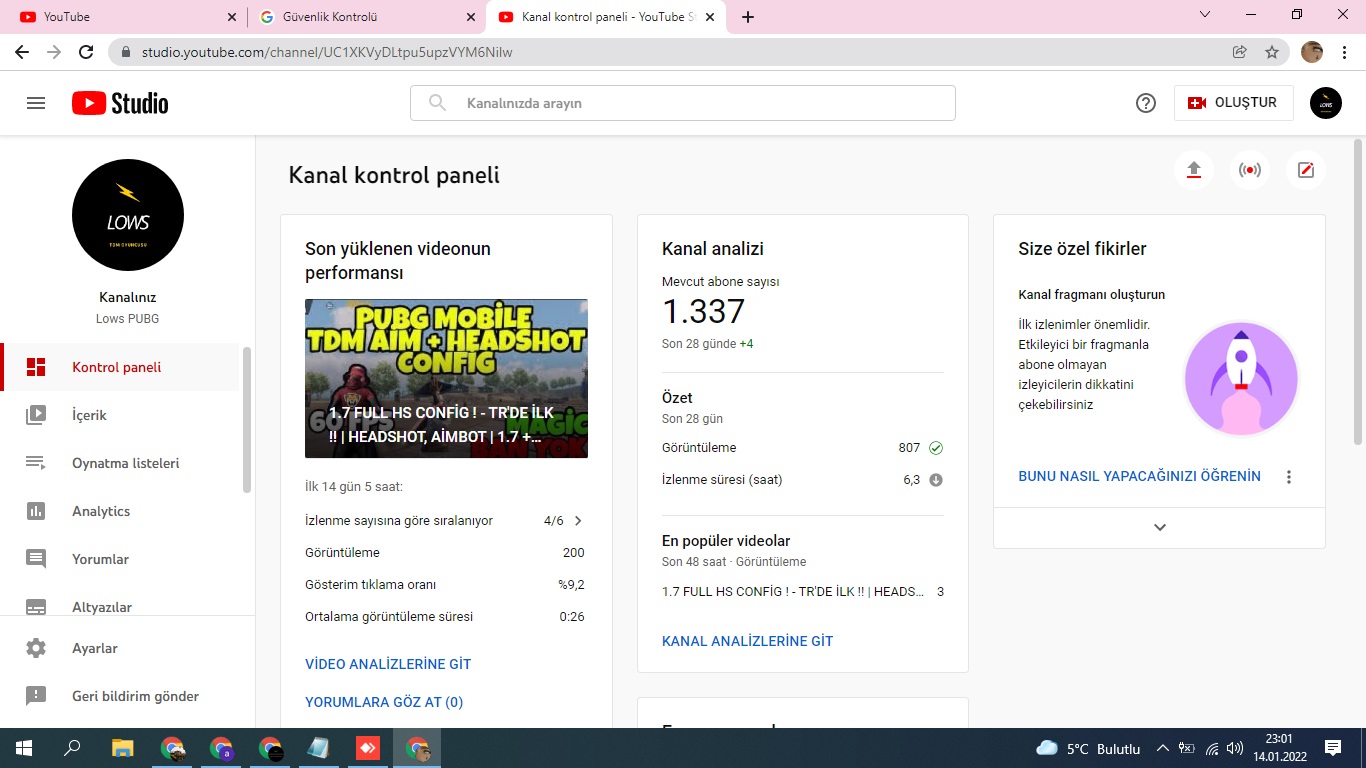This screenshot has height=768, width=1366.
Task: Click the Wi-Fi network tray icon
Action: tap(1212, 748)
